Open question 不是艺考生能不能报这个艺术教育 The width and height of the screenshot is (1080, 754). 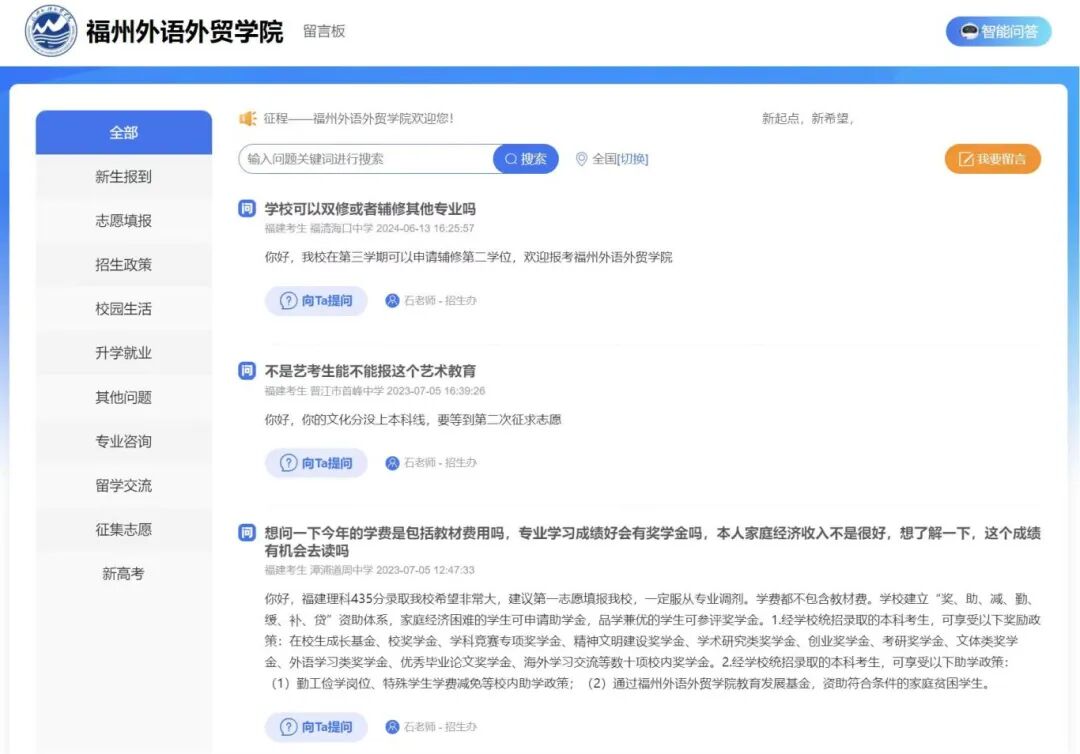click(370, 371)
